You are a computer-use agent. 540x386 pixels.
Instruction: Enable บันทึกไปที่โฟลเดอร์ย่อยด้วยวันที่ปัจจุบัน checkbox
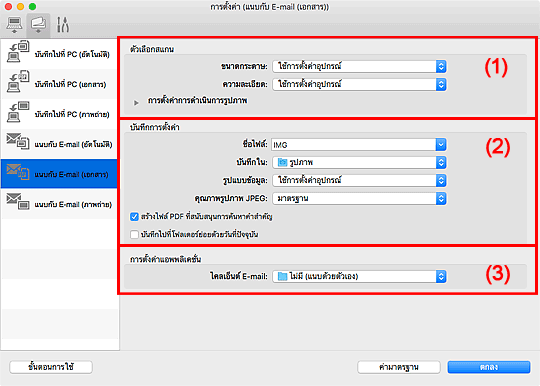point(134,234)
